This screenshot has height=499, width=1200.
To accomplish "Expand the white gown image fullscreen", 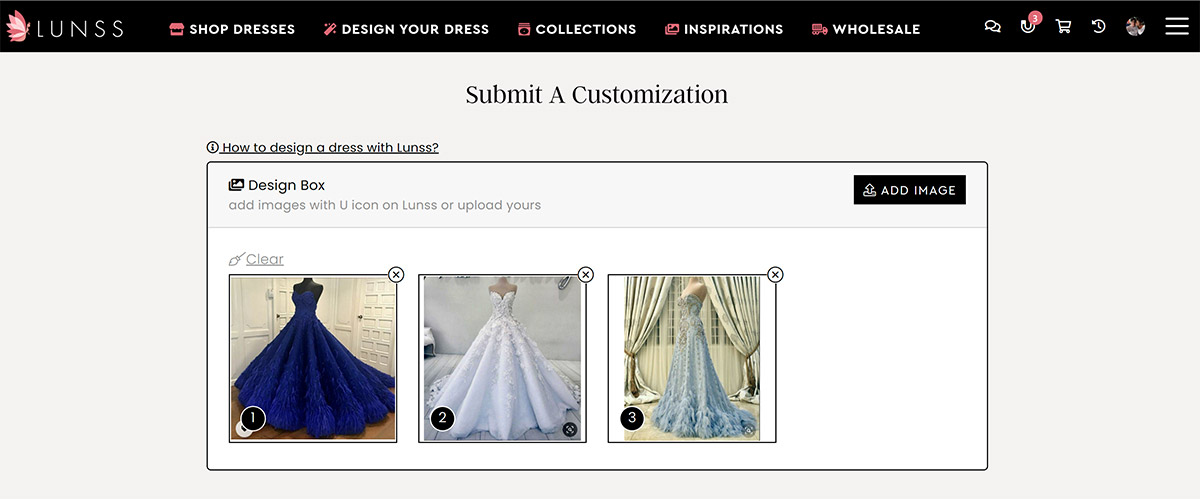I will click(x=569, y=429).
